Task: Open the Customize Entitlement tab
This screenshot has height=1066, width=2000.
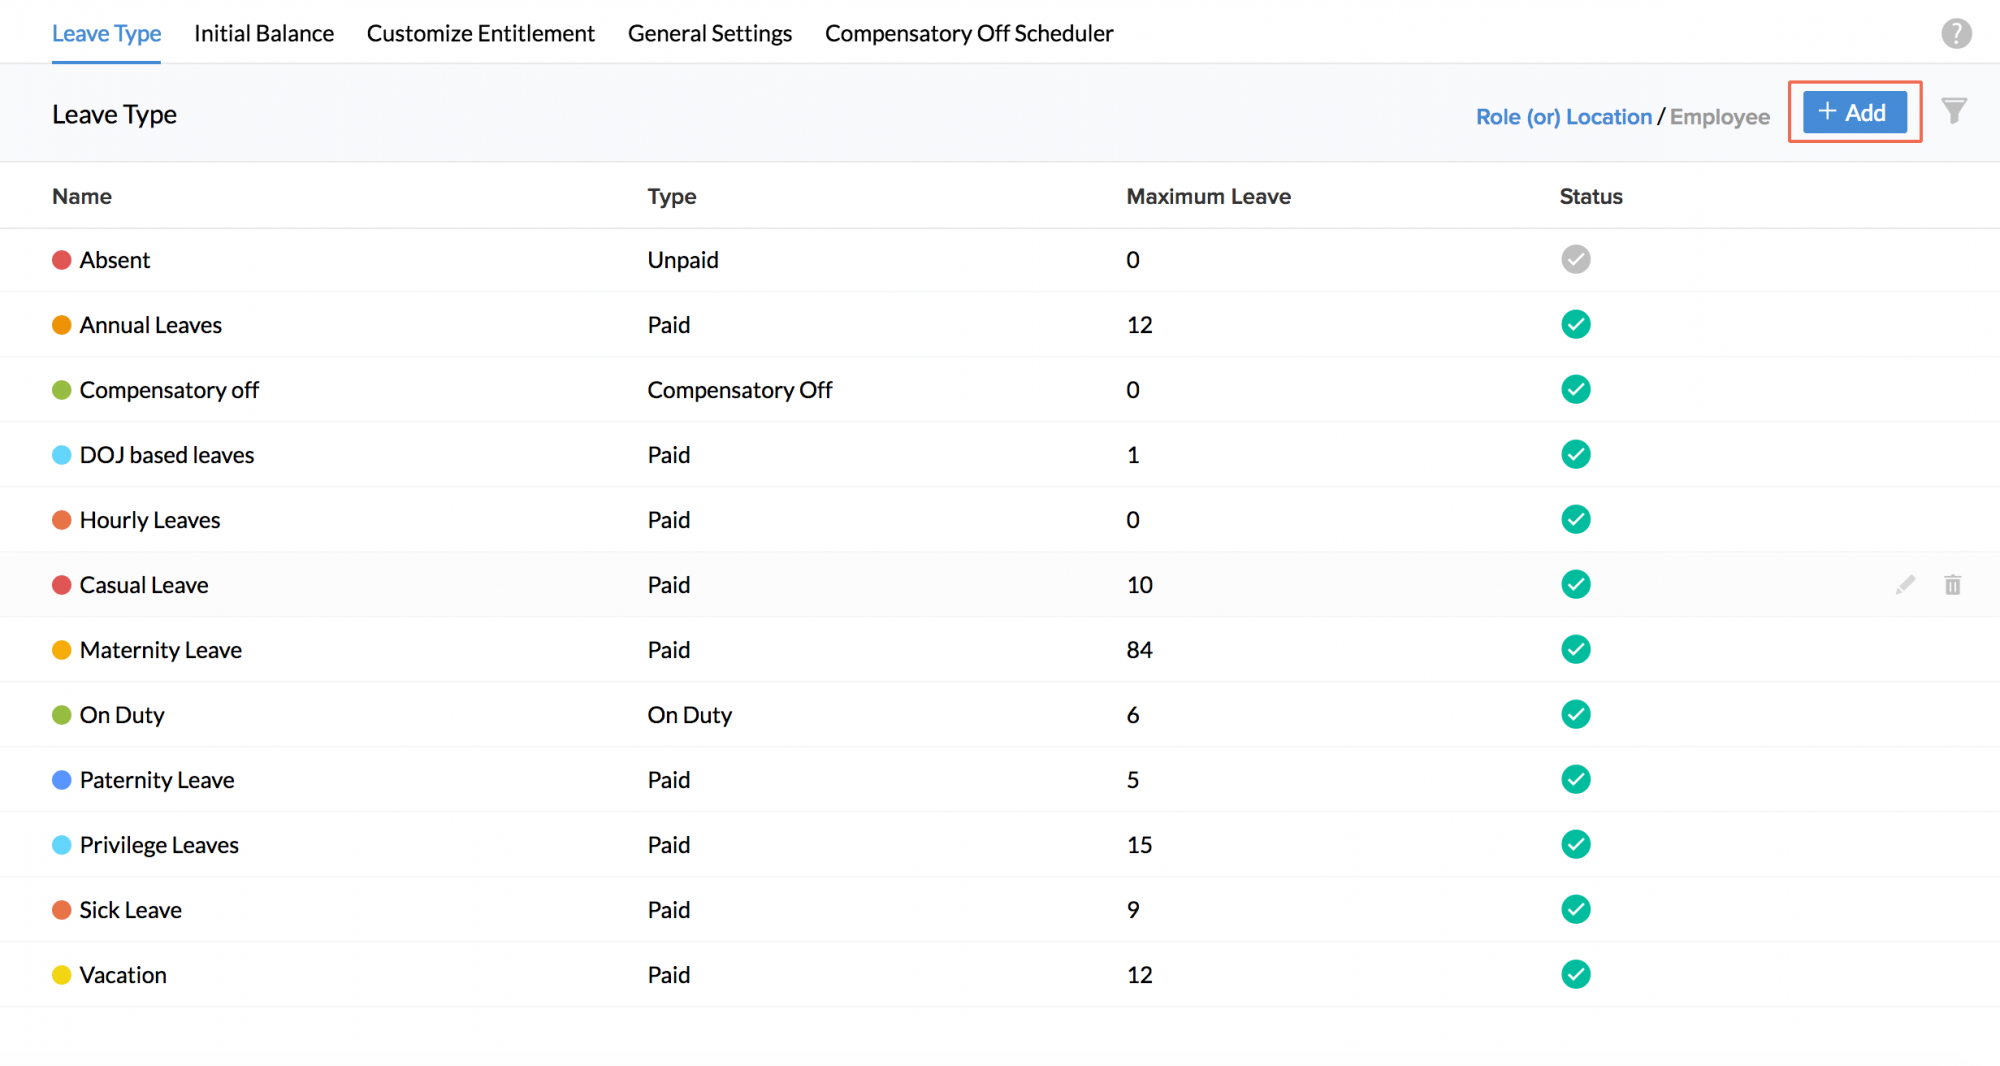Action: click(480, 34)
